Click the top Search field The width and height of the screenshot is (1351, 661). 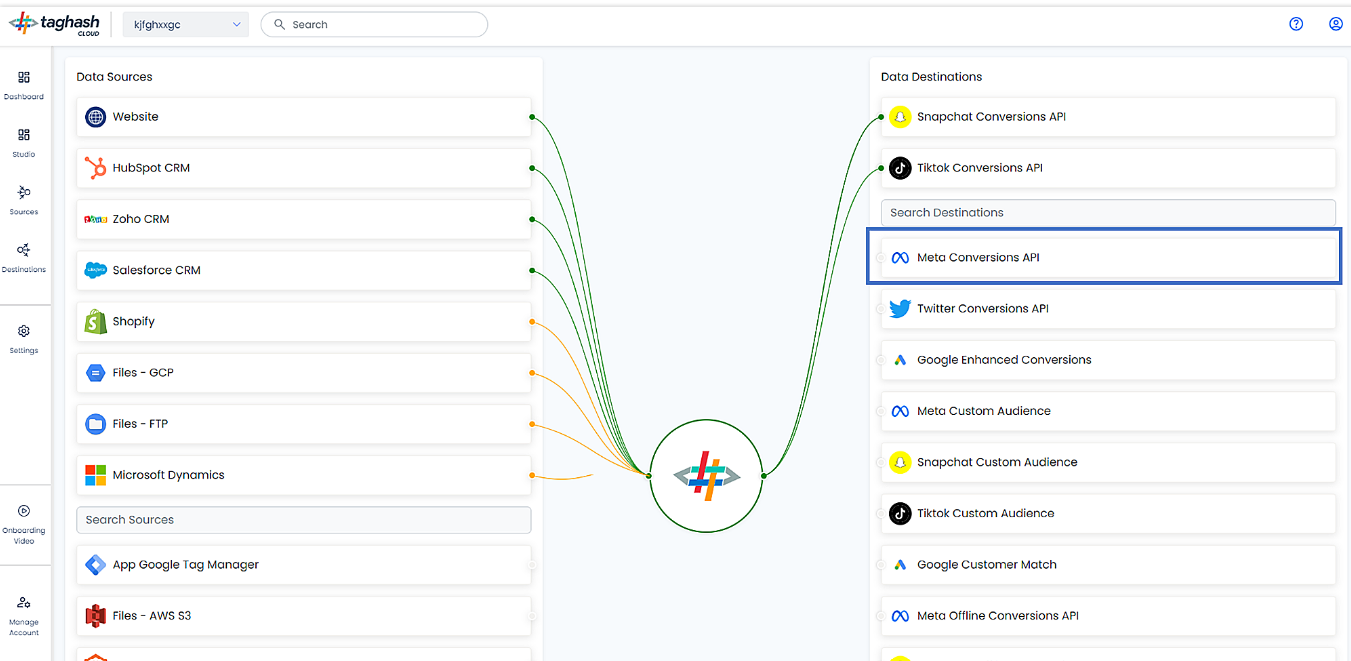pyautogui.click(x=374, y=25)
